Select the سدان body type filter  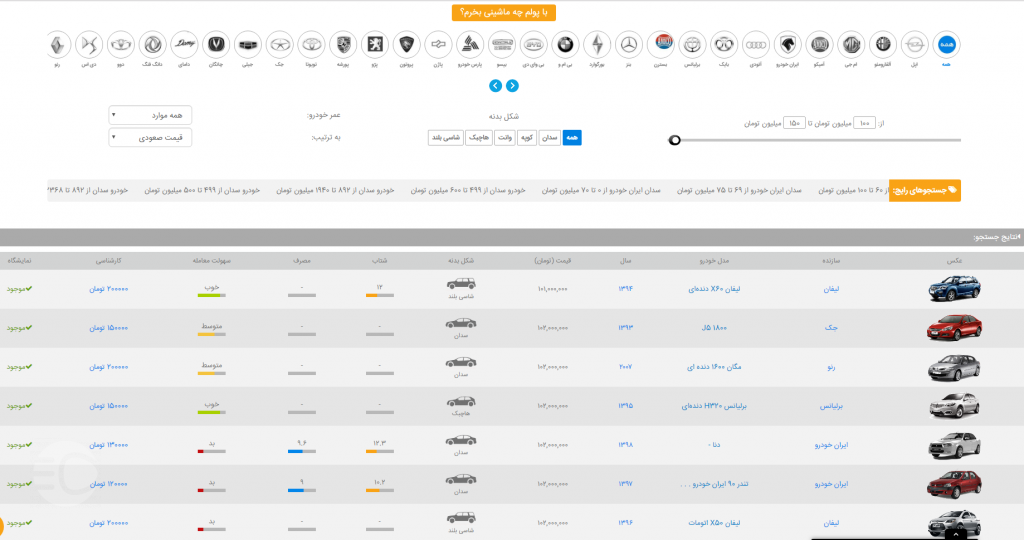(x=550, y=138)
